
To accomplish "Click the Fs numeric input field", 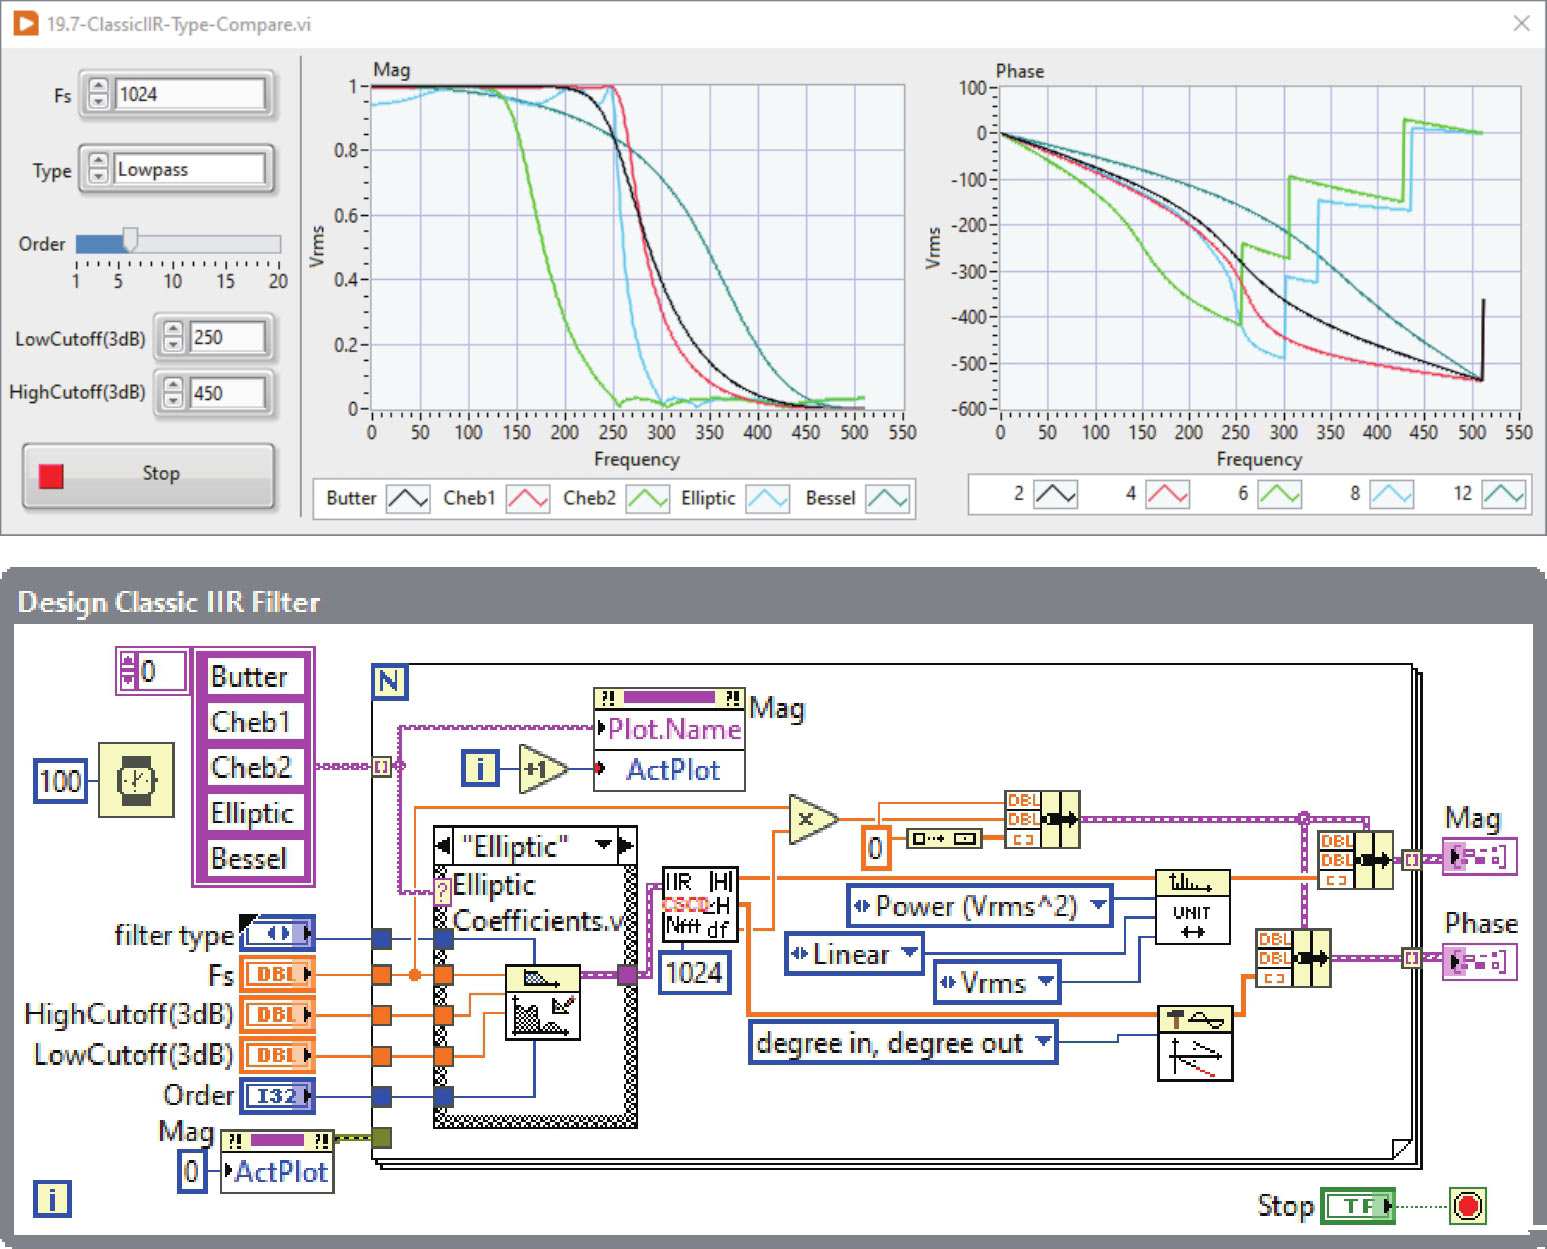I will pyautogui.click(x=190, y=95).
